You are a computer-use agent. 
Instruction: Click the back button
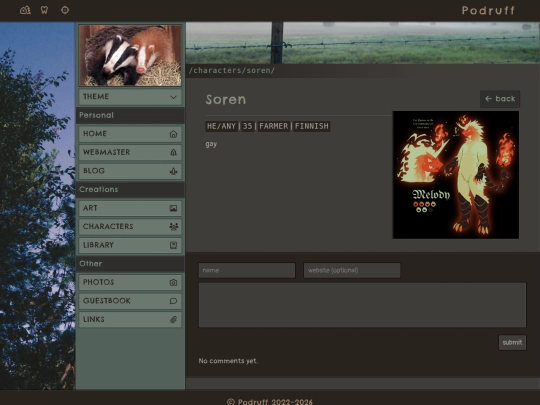coord(500,99)
